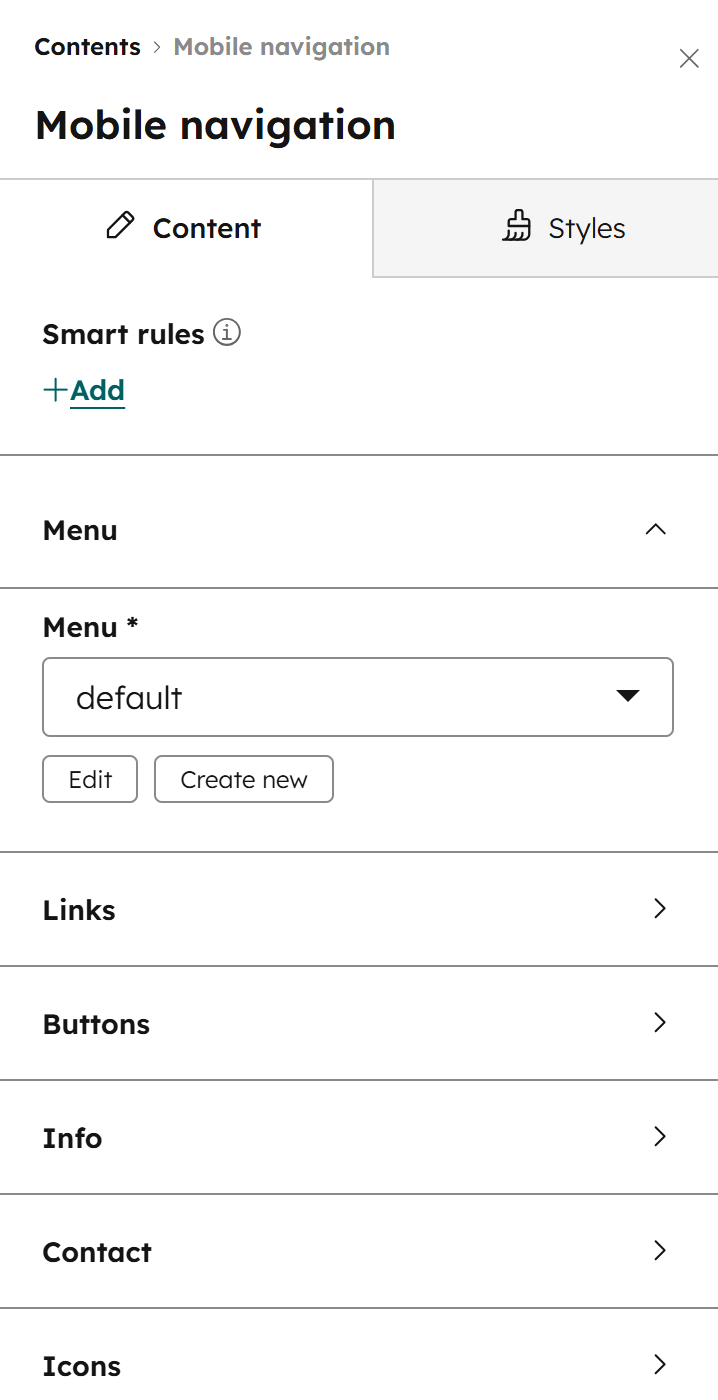Click the pencil icon on Content tab
The image size is (718, 1400).
click(x=121, y=227)
